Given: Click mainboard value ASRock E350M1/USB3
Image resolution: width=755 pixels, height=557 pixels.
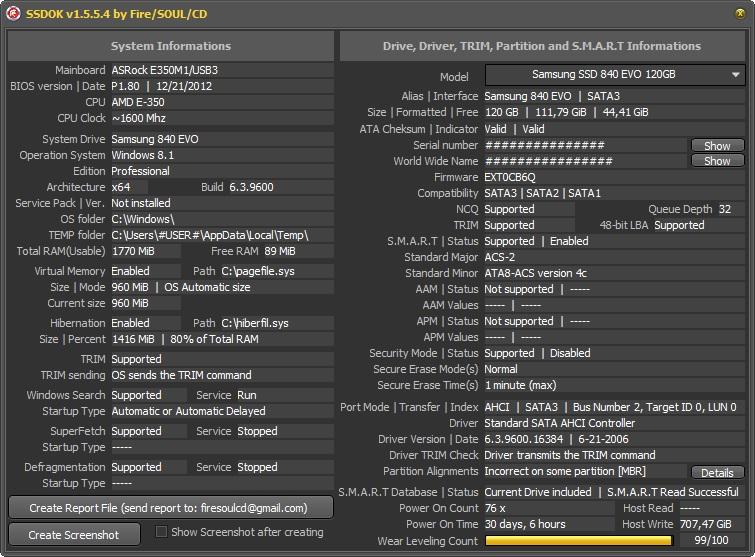Looking at the screenshot, I should (x=165, y=70).
